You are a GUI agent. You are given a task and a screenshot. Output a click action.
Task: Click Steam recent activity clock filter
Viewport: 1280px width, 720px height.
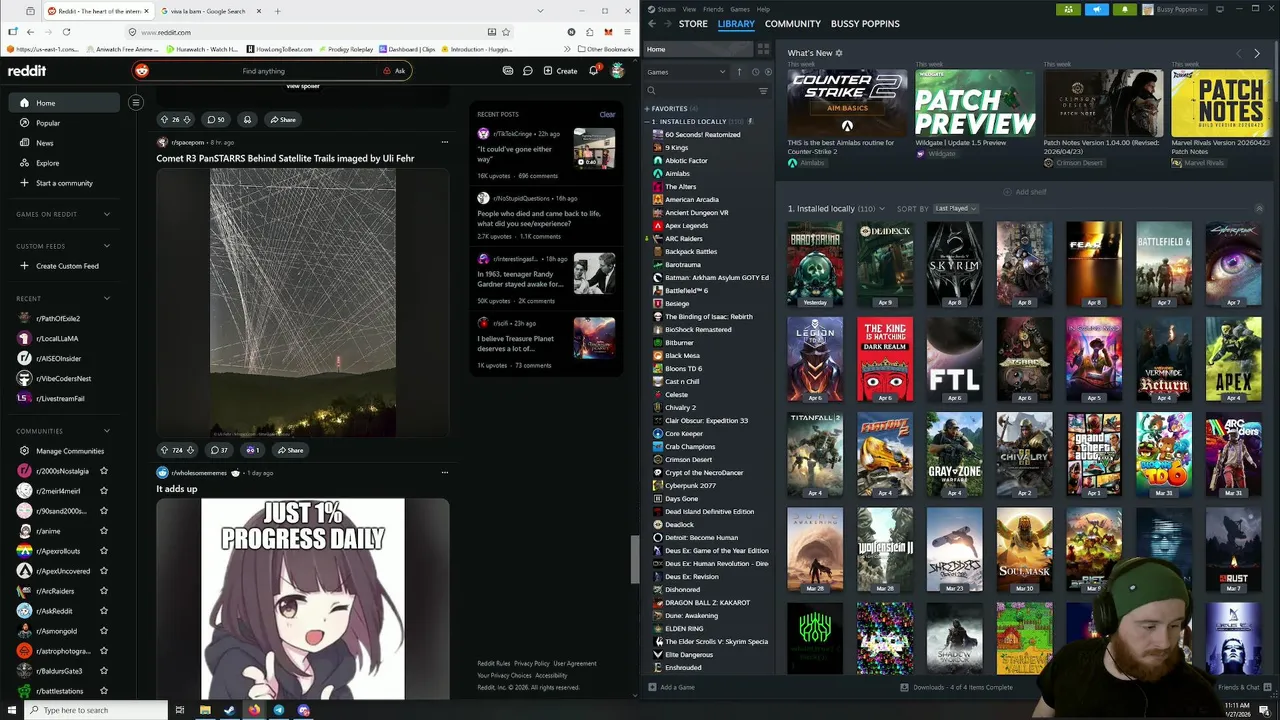pyautogui.click(x=755, y=72)
